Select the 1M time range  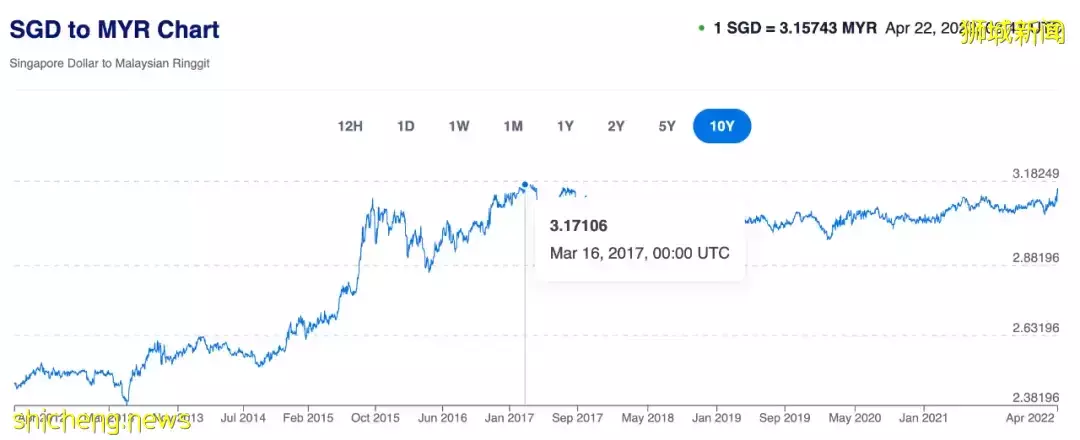pyautogui.click(x=513, y=126)
